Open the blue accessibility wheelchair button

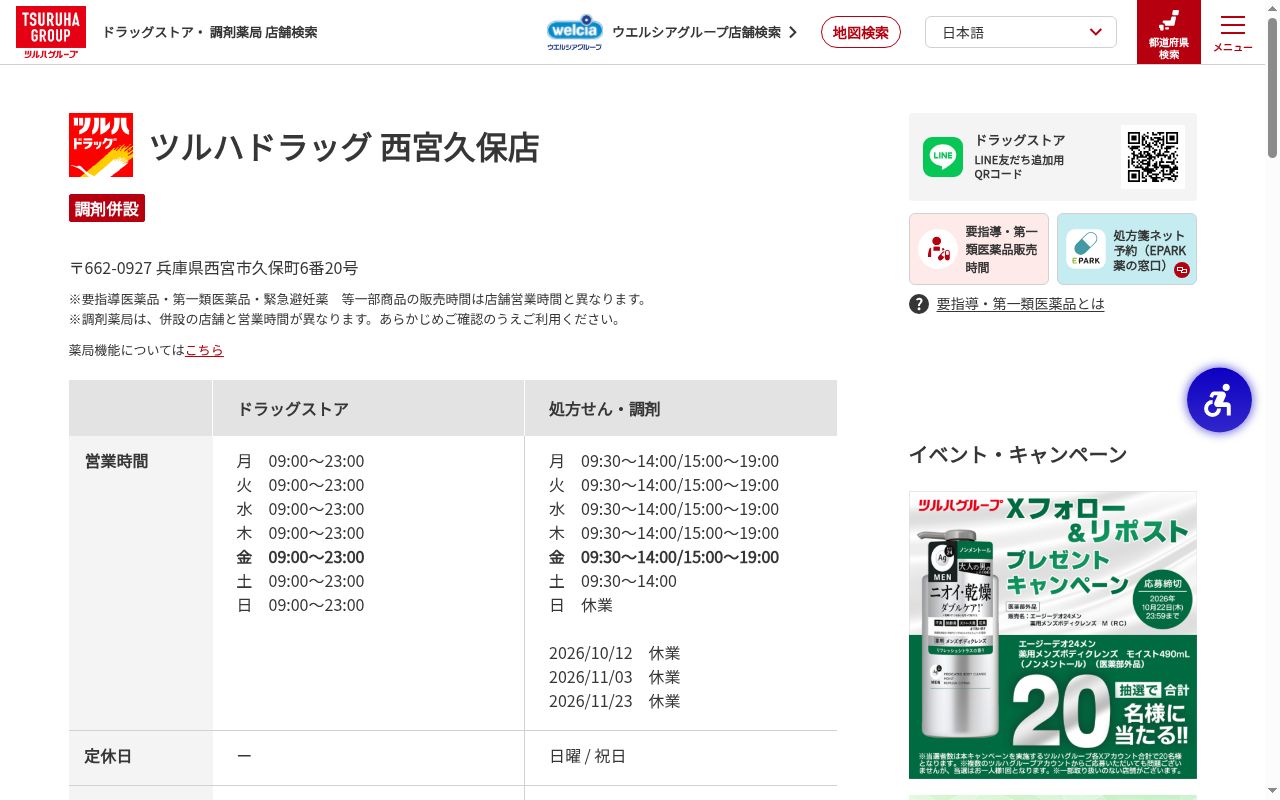click(x=1219, y=400)
